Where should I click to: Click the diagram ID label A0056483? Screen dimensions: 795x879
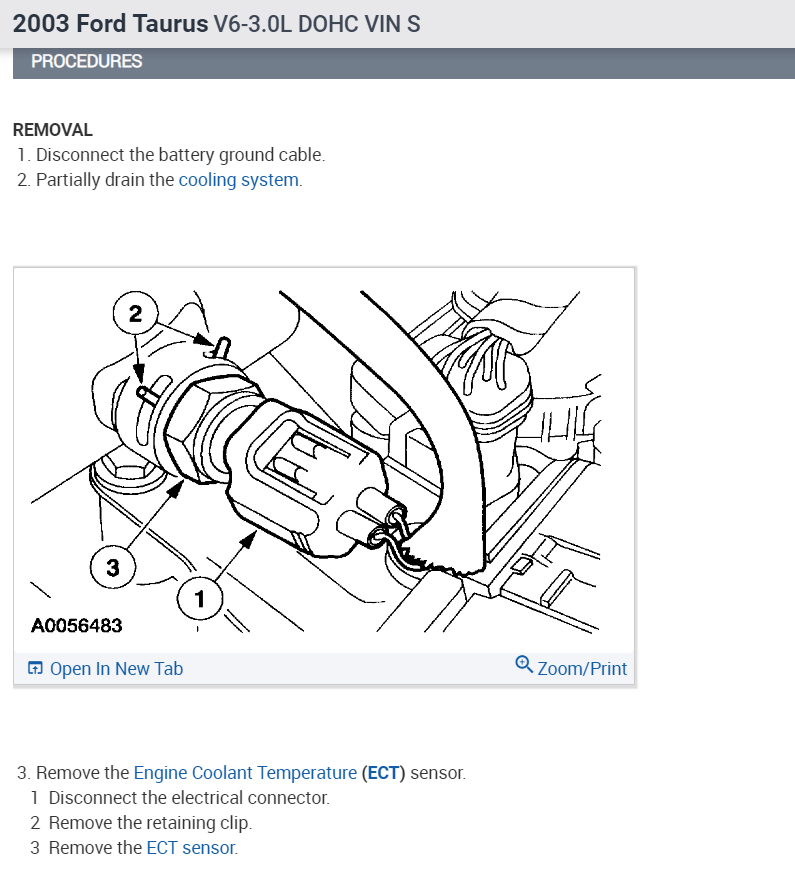[77, 626]
